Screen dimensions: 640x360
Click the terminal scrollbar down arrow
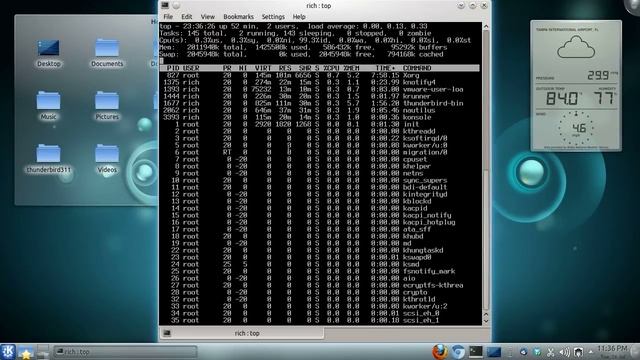486,321
